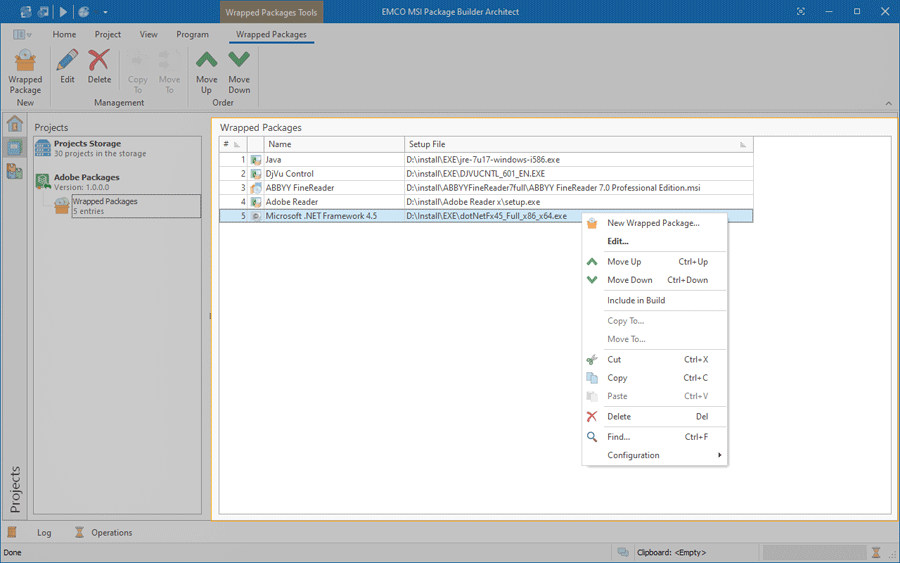Click the DJVUCNTL_601_EN.EXE setup file cell
Screen dimensions: 900x563
click(x=578, y=174)
